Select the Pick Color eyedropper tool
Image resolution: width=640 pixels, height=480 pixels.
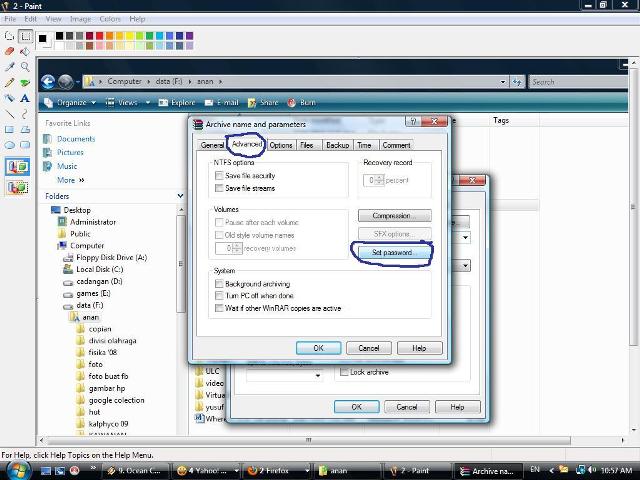pyautogui.click(x=9, y=67)
